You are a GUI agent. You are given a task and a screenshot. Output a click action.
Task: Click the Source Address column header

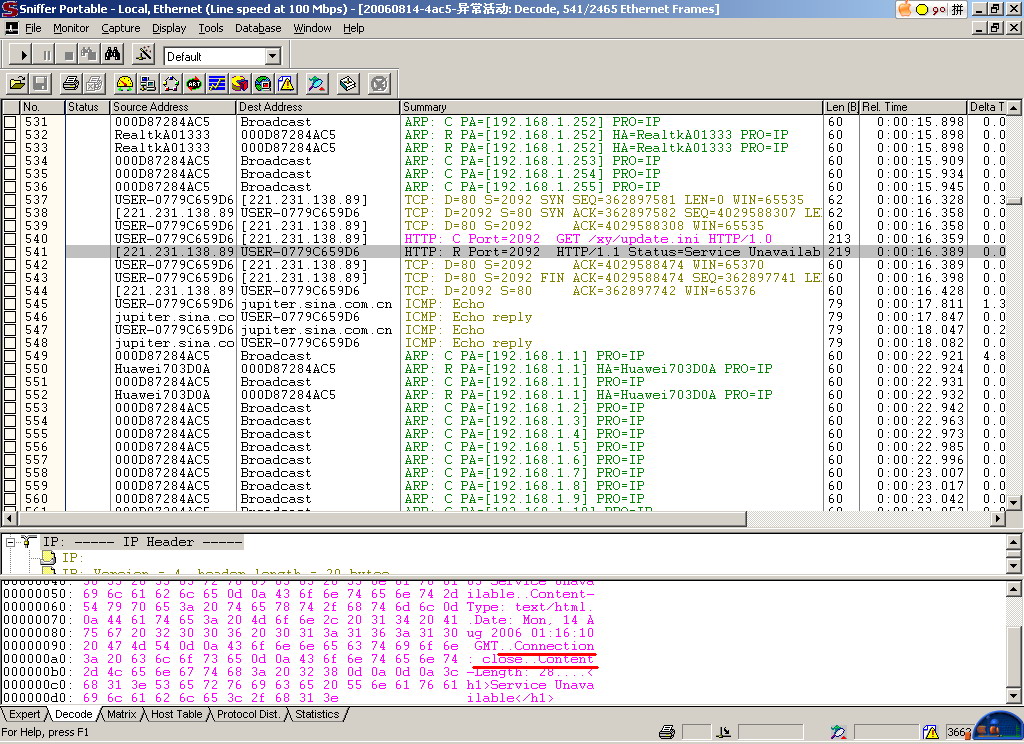(151, 107)
